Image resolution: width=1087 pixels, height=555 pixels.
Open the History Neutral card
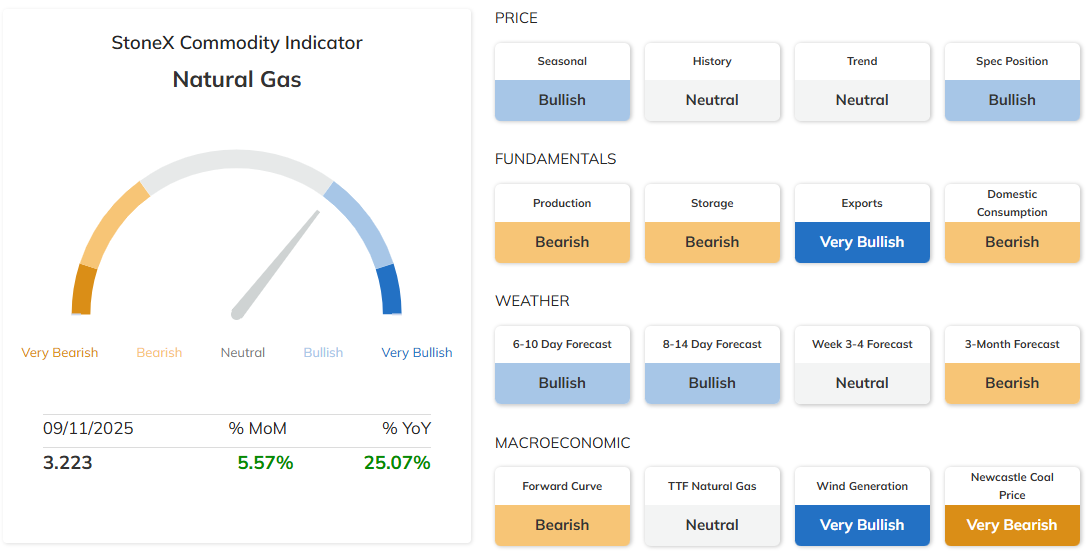coord(712,82)
